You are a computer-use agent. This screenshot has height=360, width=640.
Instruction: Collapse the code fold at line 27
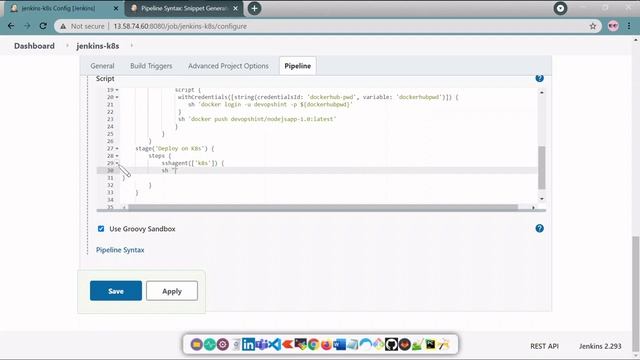coord(117,149)
